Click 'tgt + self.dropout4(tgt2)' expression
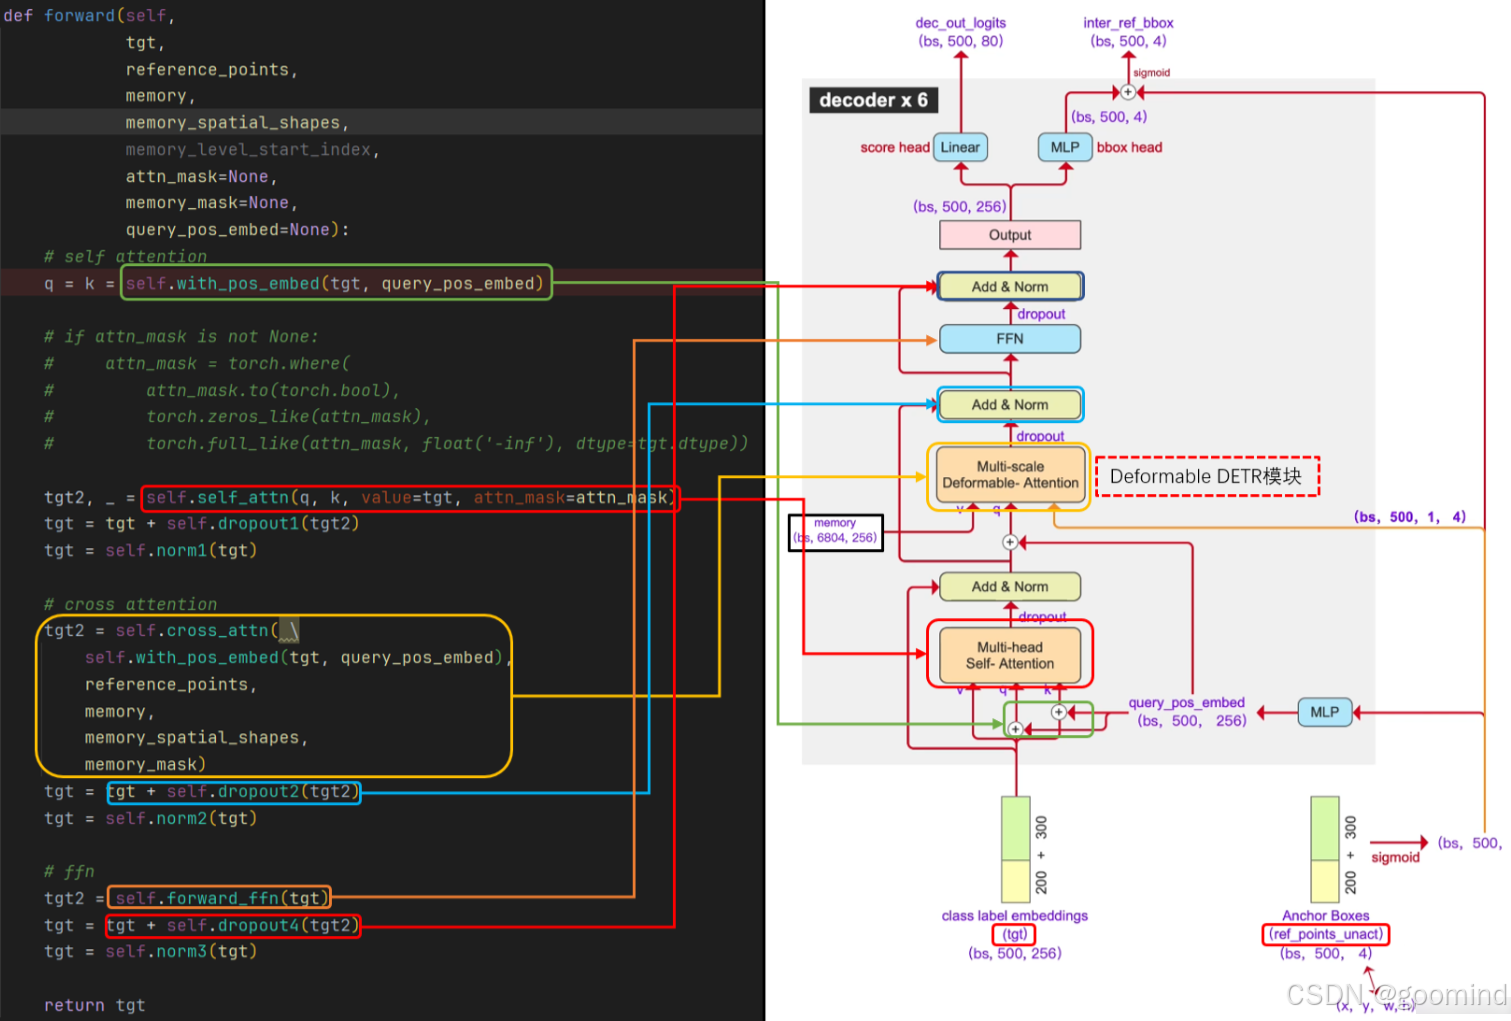Screen dimensions: 1511x1021 coord(232,926)
